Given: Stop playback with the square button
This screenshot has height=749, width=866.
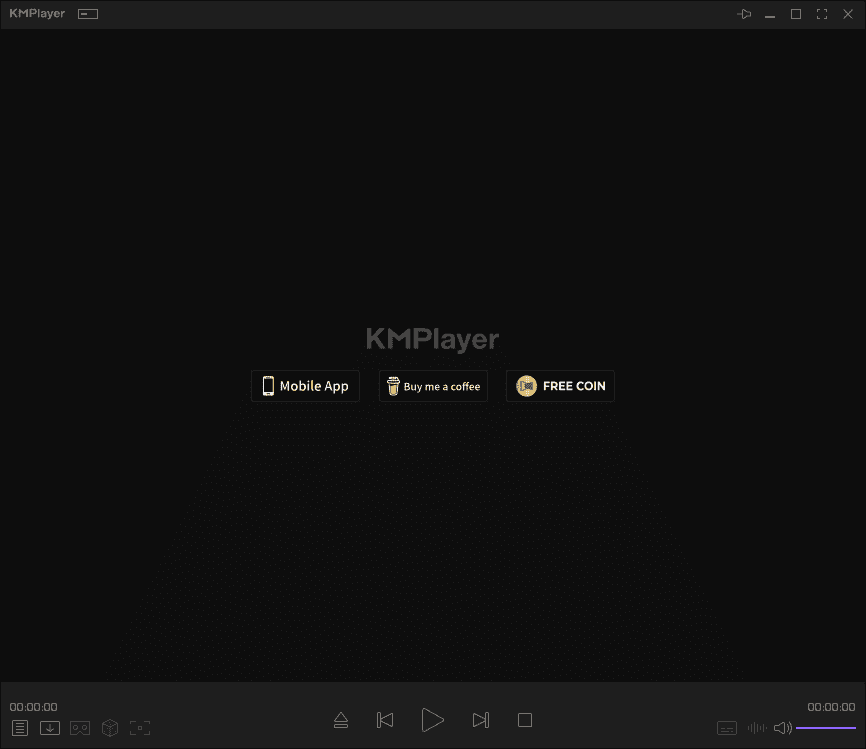Looking at the screenshot, I should 525,720.
